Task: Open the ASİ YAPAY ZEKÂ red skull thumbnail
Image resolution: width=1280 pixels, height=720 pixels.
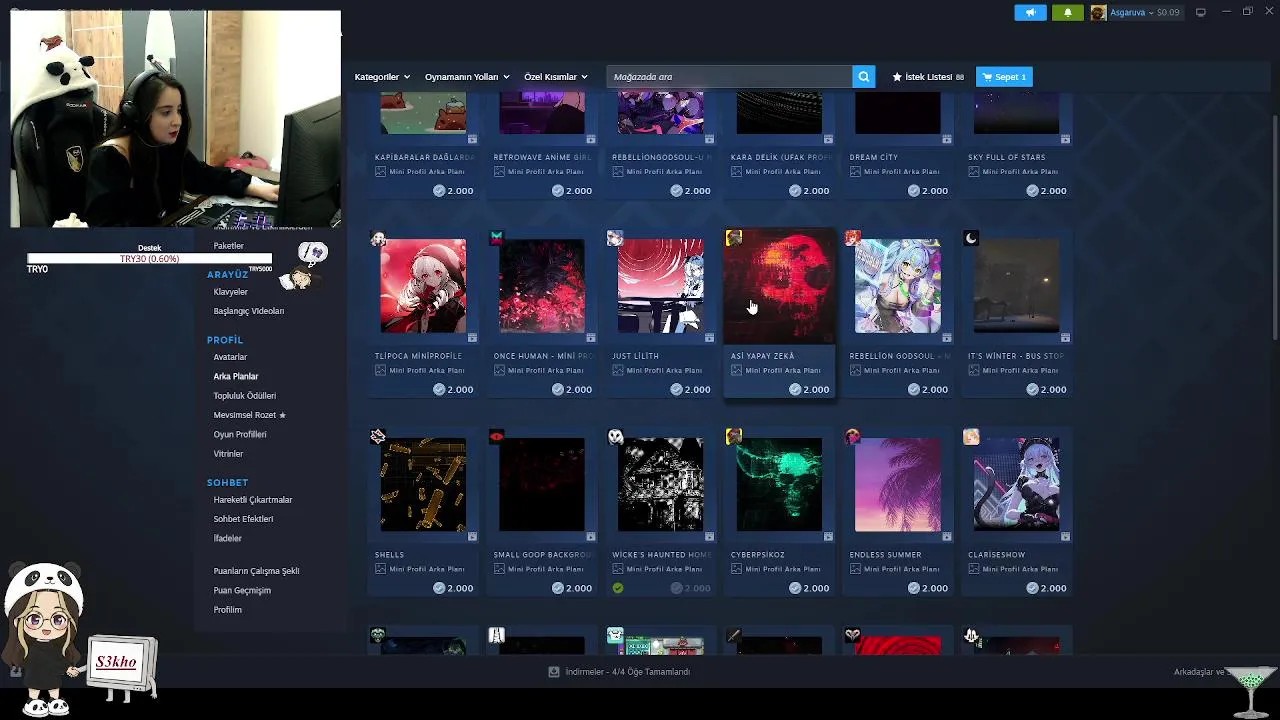Action: (x=779, y=286)
